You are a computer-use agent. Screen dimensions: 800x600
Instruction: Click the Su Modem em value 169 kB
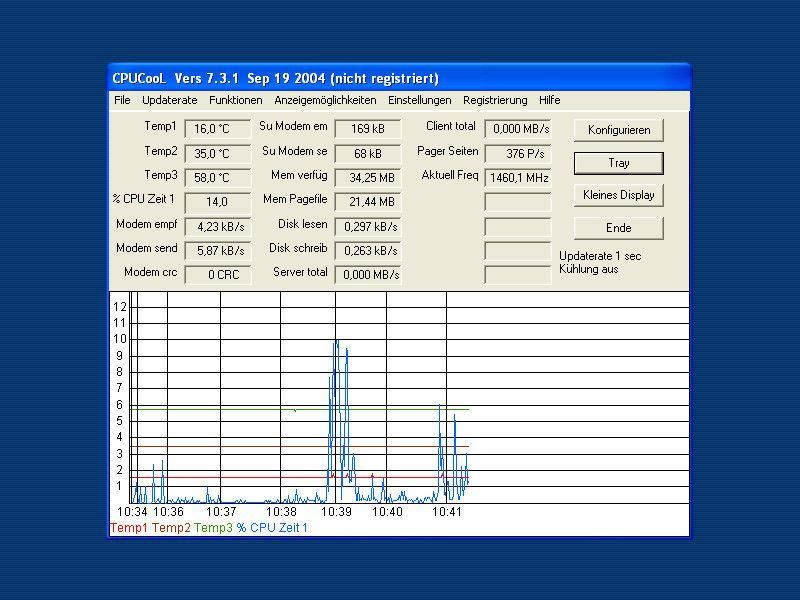coord(368,129)
